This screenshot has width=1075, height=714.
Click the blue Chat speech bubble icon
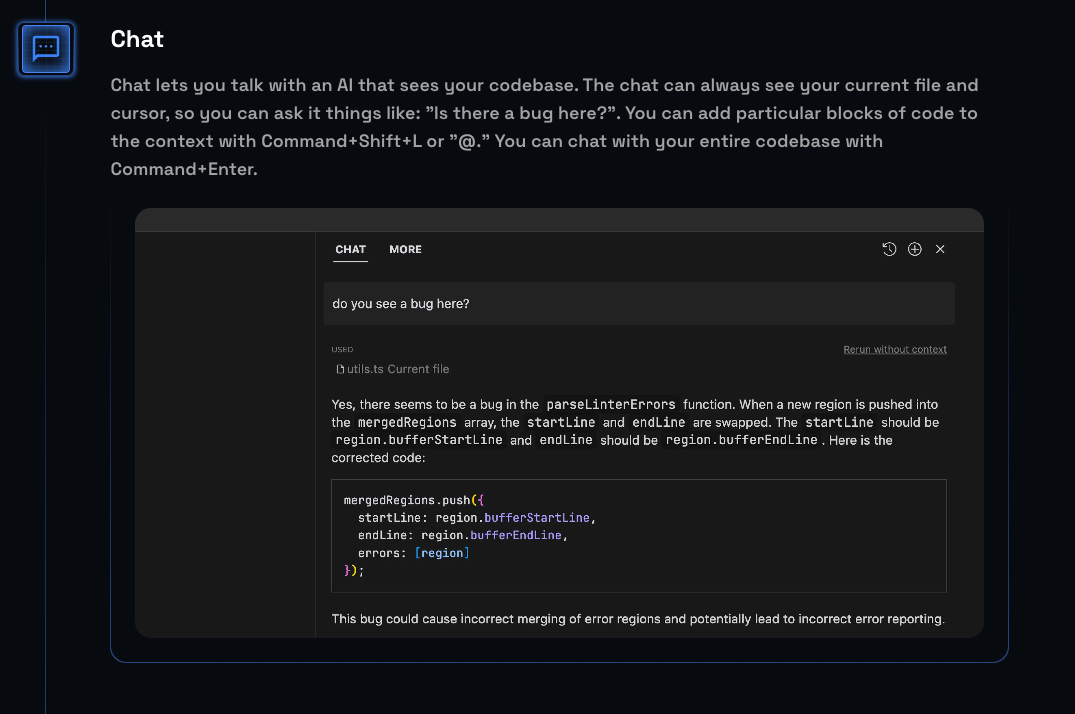click(46, 48)
